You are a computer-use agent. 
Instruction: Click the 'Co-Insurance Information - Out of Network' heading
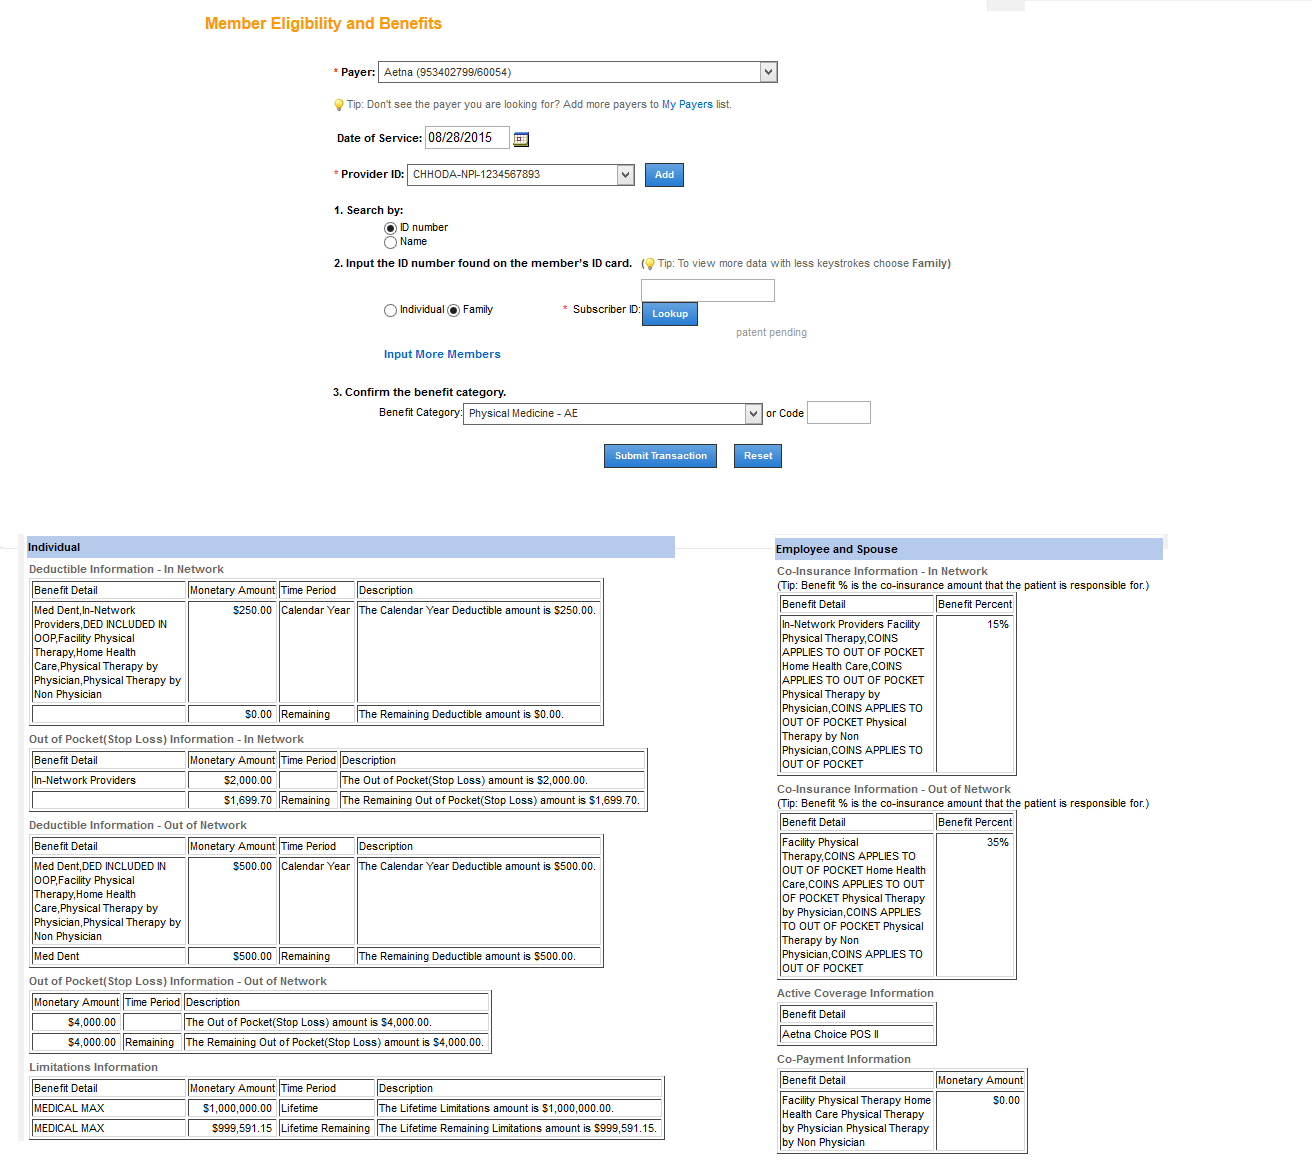(894, 789)
